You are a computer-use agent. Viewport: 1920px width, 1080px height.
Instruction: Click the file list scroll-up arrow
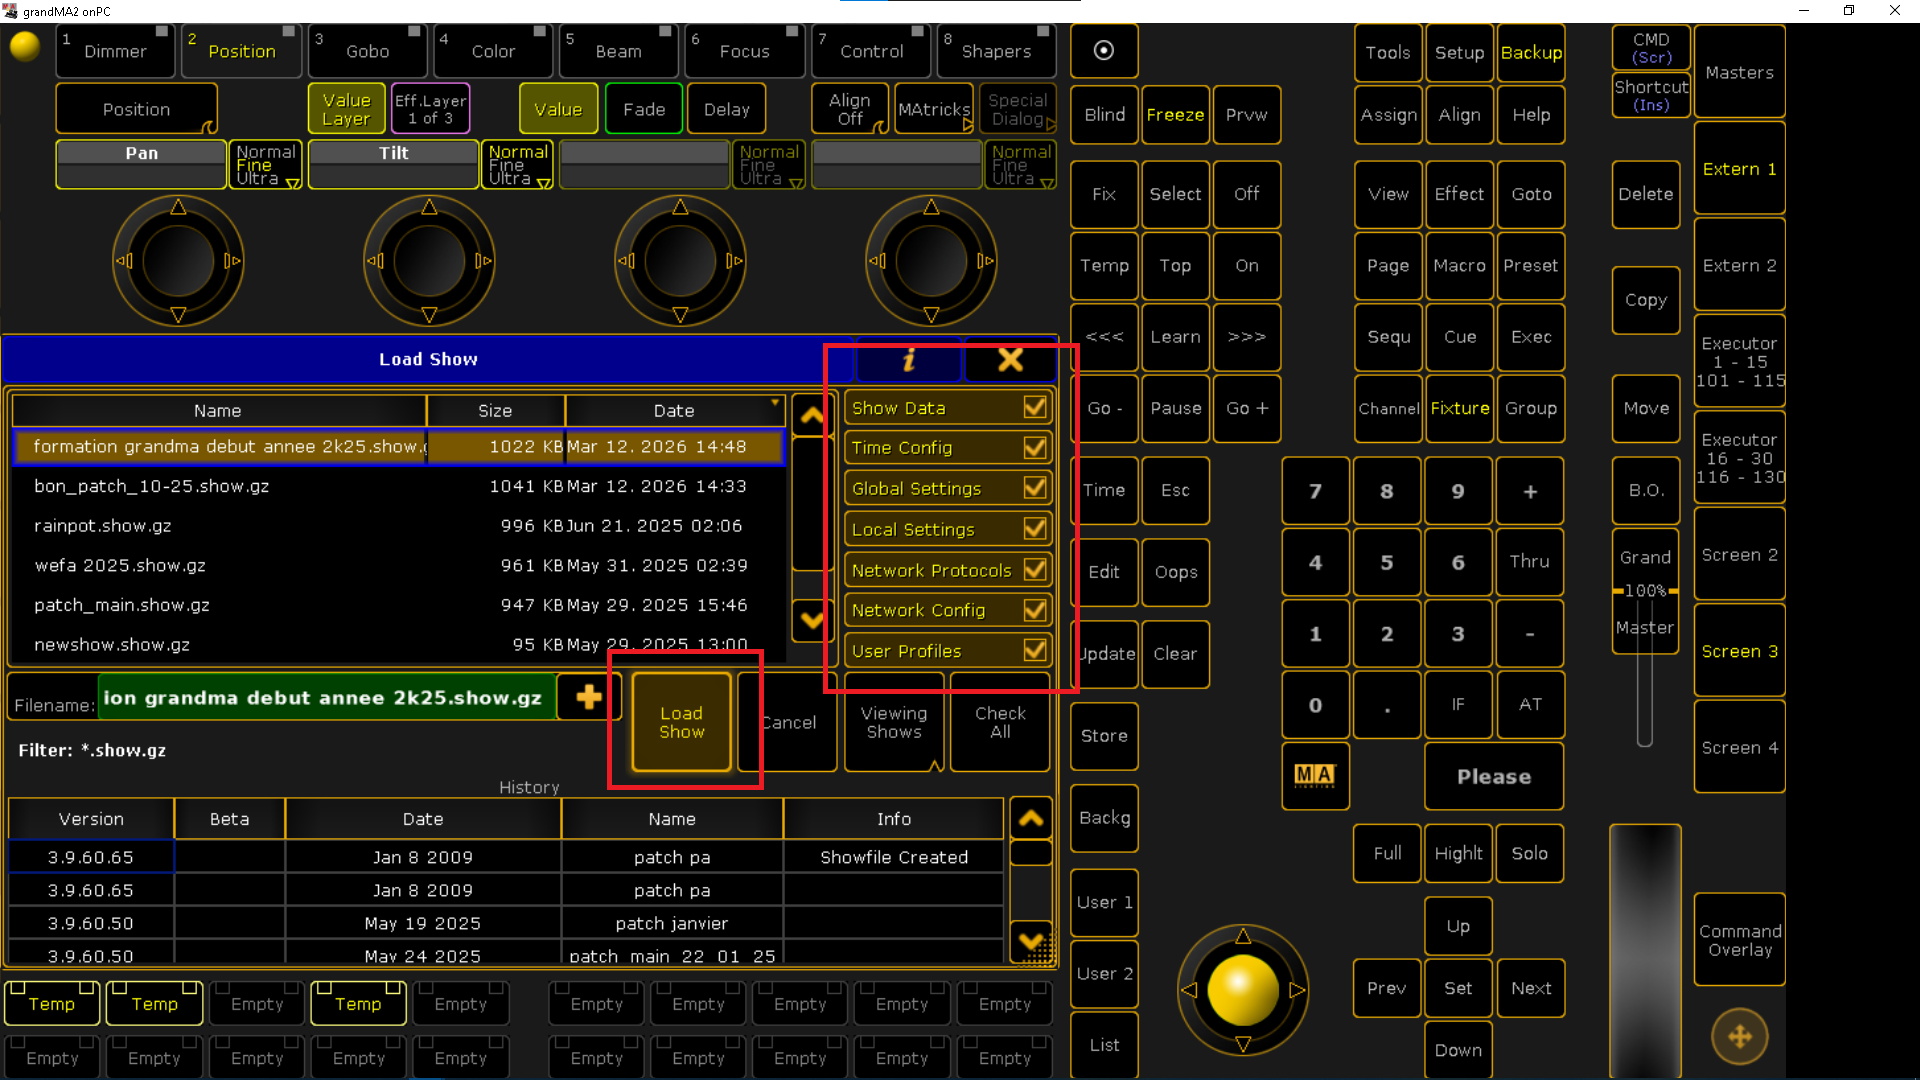pos(812,414)
